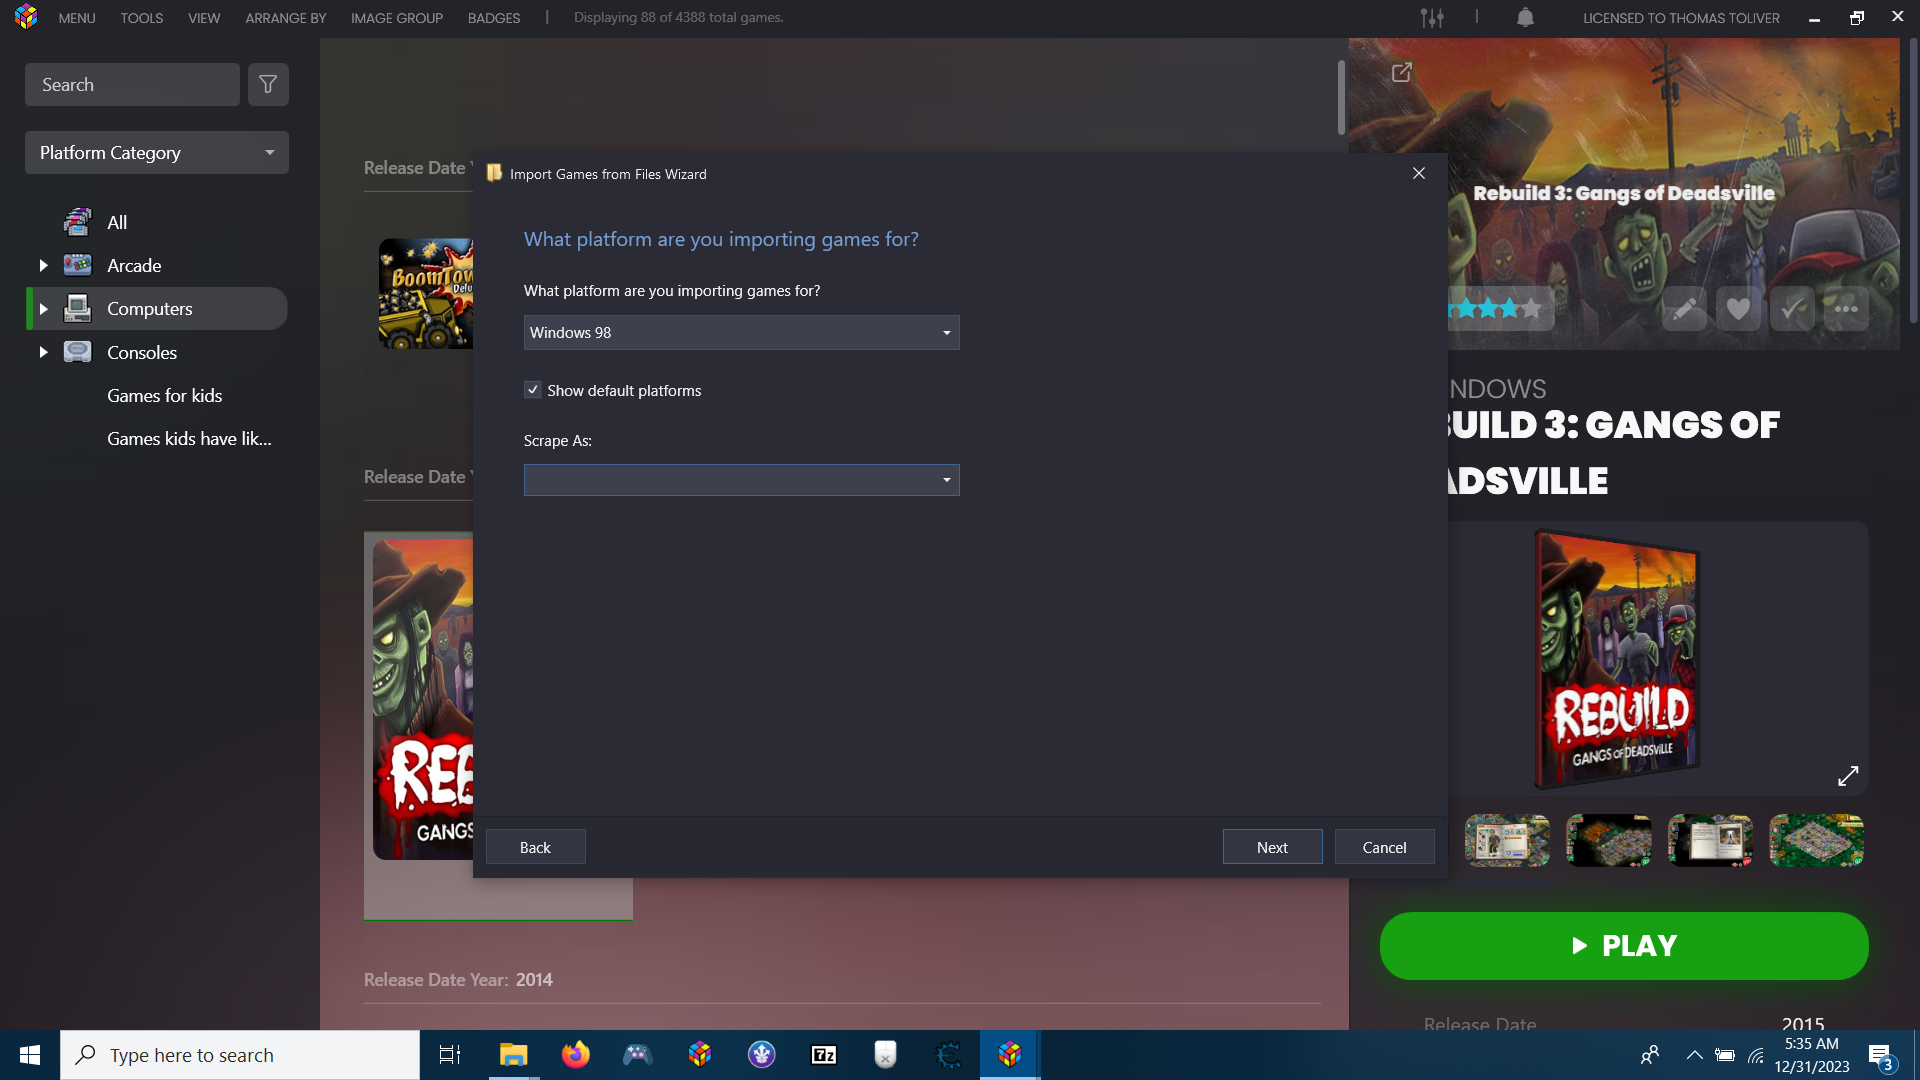Click the details panel scrollbar
Screen dimensions: 1920x1080
tap(1913, 180)
